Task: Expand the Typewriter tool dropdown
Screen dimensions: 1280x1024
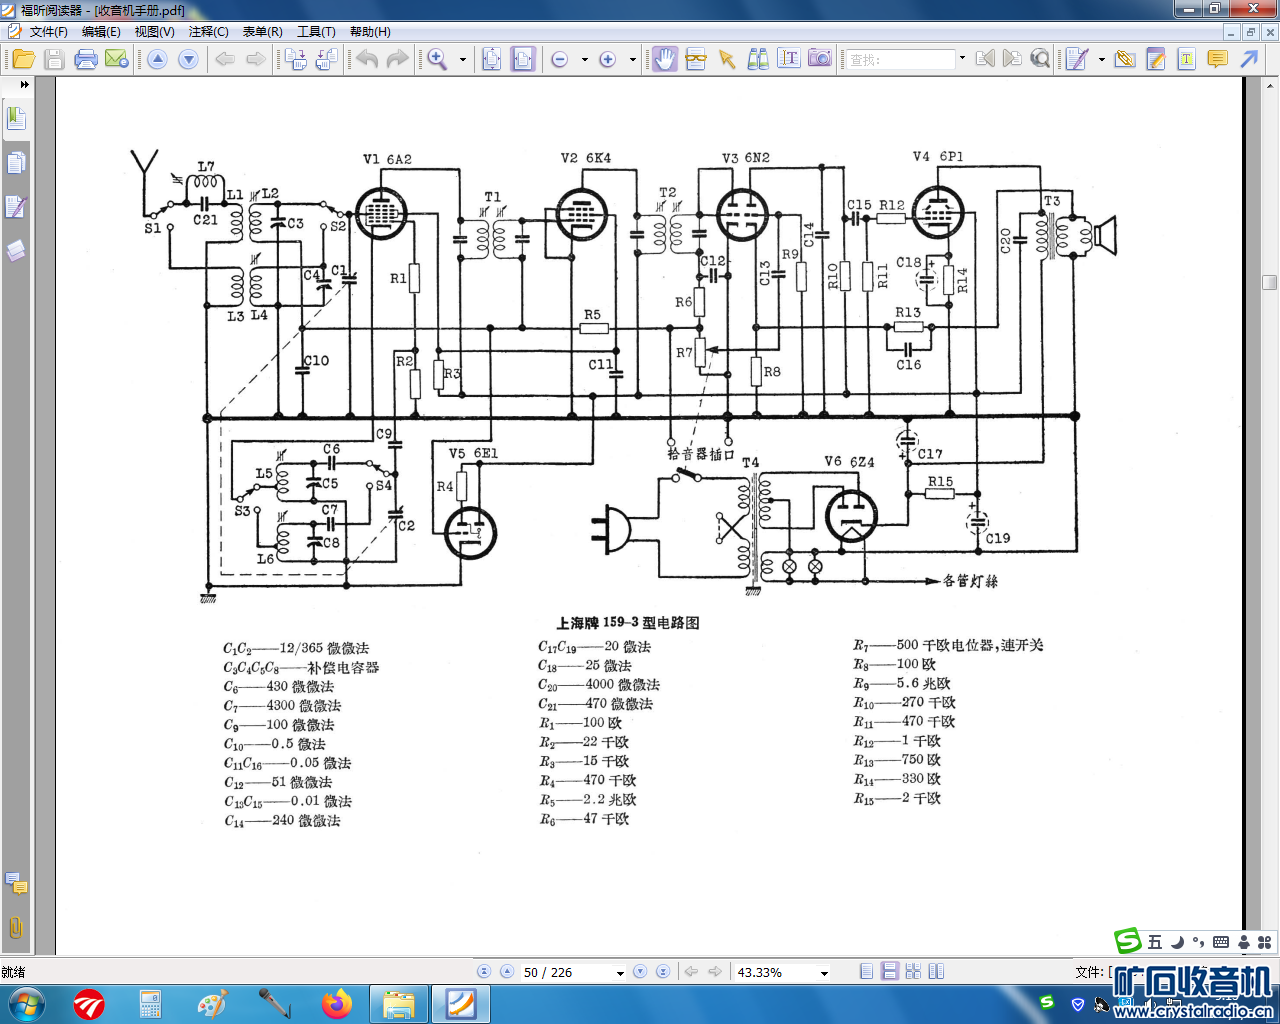Action: 1101,59
